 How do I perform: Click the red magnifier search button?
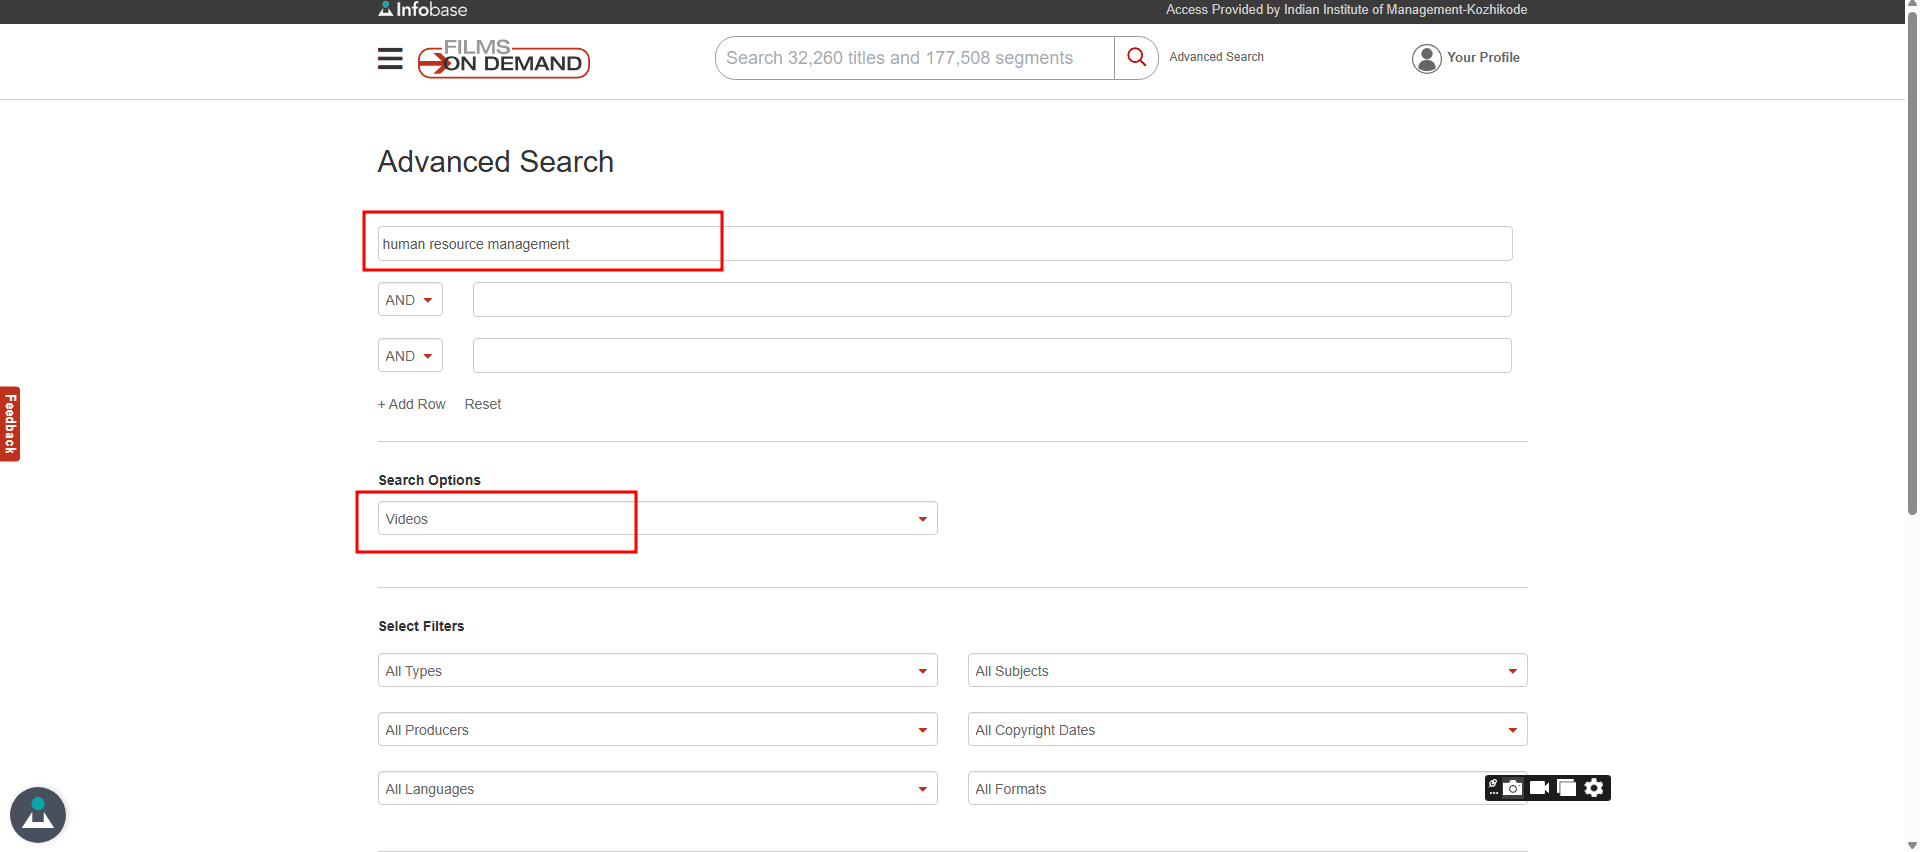click(1136, 57)
